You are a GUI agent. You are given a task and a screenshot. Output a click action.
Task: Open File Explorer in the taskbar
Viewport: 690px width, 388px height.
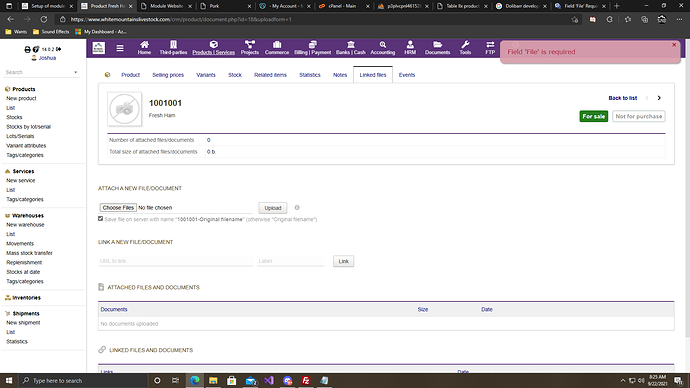(213, 381)
